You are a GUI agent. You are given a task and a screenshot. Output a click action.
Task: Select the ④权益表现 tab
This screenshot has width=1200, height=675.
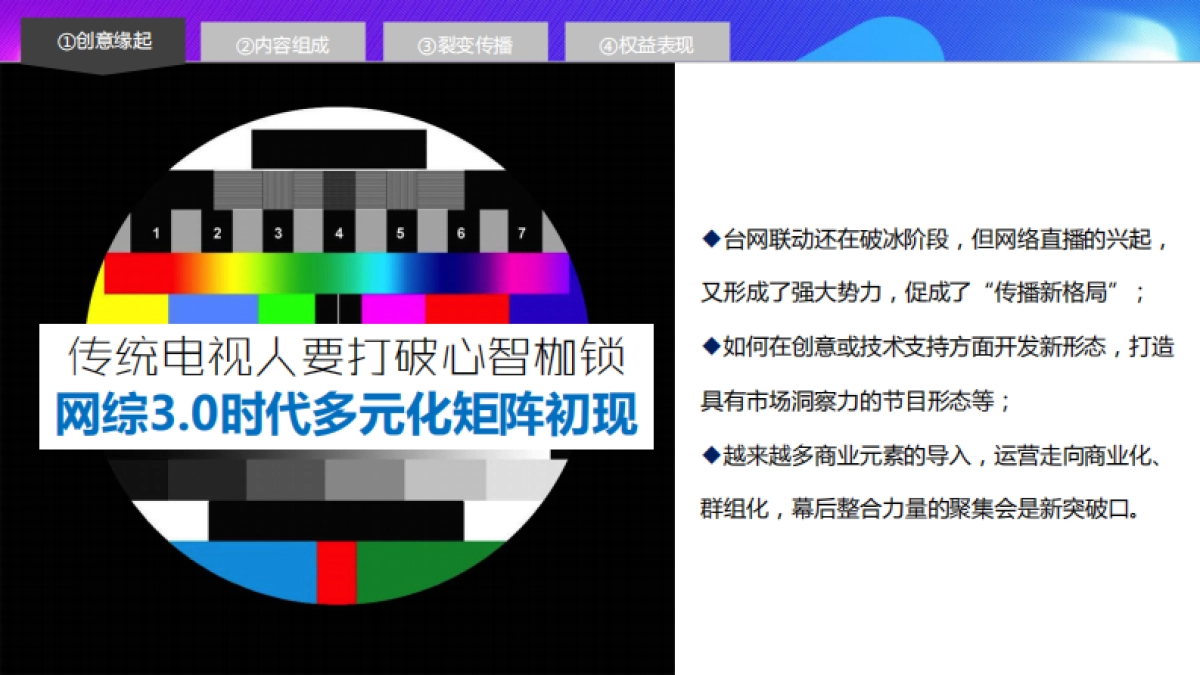click(646, 43)
